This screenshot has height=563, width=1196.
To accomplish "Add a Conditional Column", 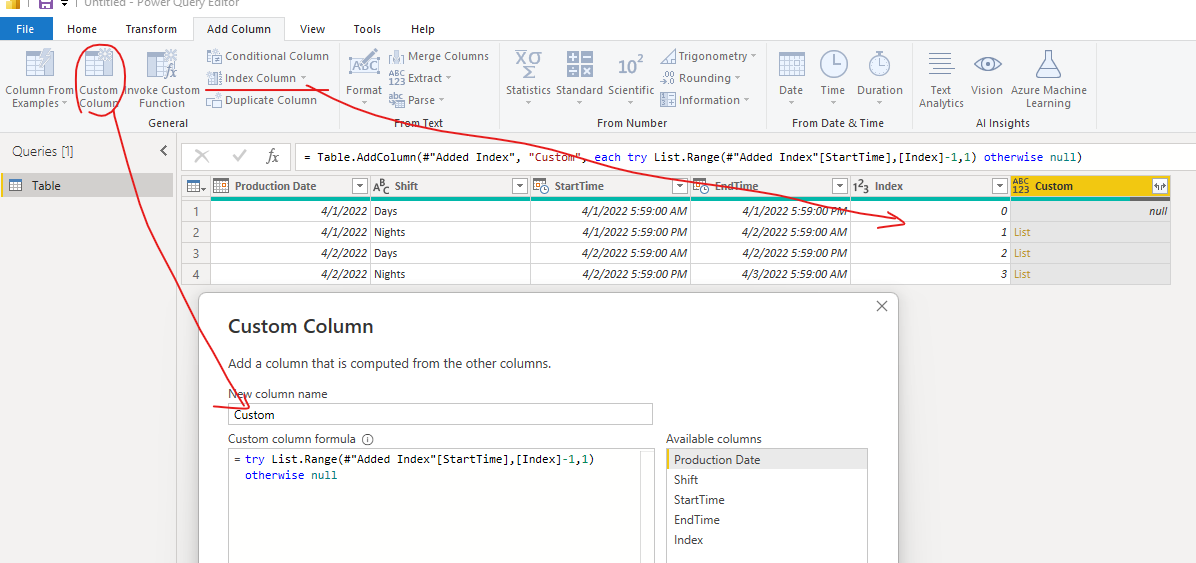I will [x=268, y=56].
